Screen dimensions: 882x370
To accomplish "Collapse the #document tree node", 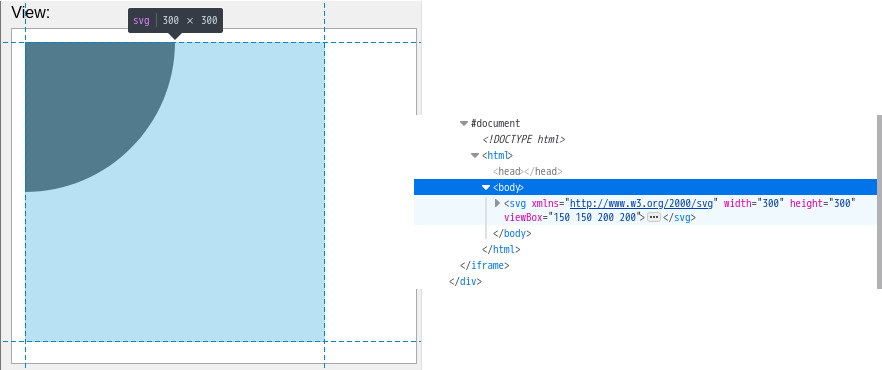I will click(x=464, y=124).
